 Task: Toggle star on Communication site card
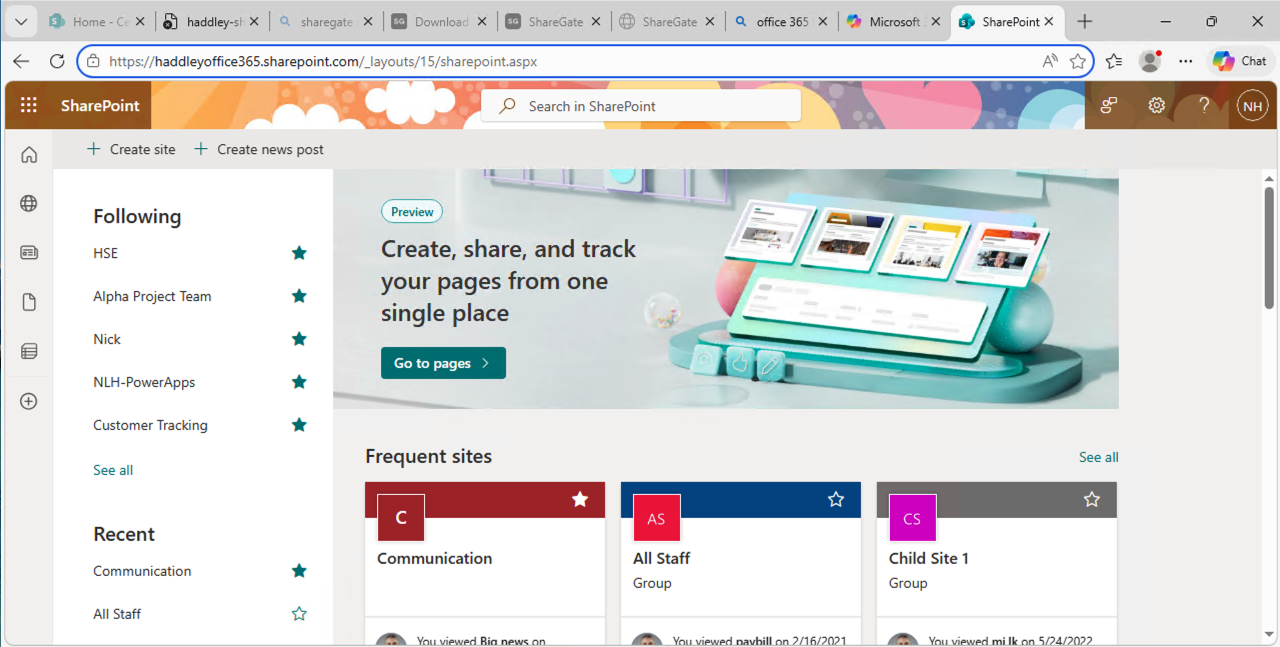(580, 499)
